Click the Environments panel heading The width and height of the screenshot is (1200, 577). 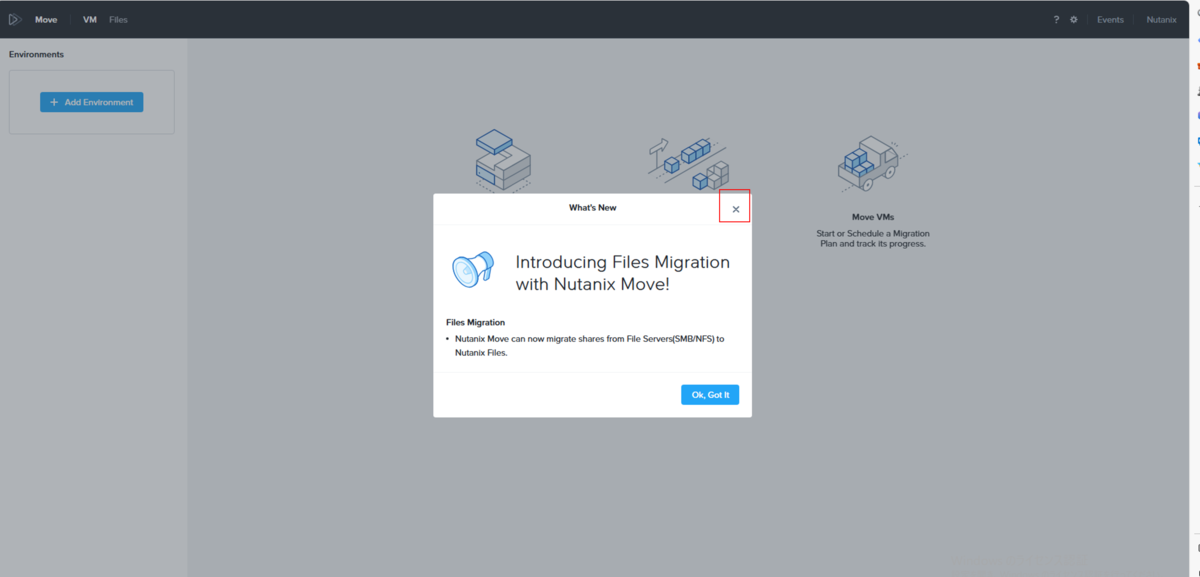(x=36, y=54)
